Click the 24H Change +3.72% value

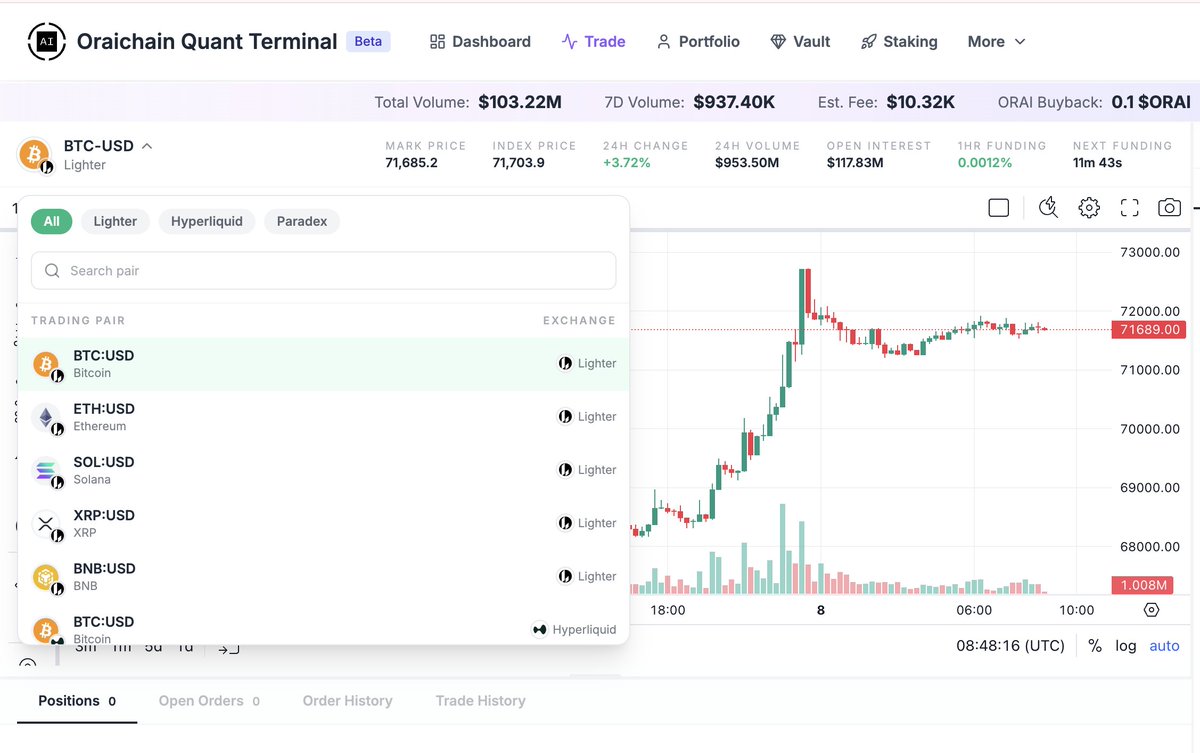pos(626,163)
